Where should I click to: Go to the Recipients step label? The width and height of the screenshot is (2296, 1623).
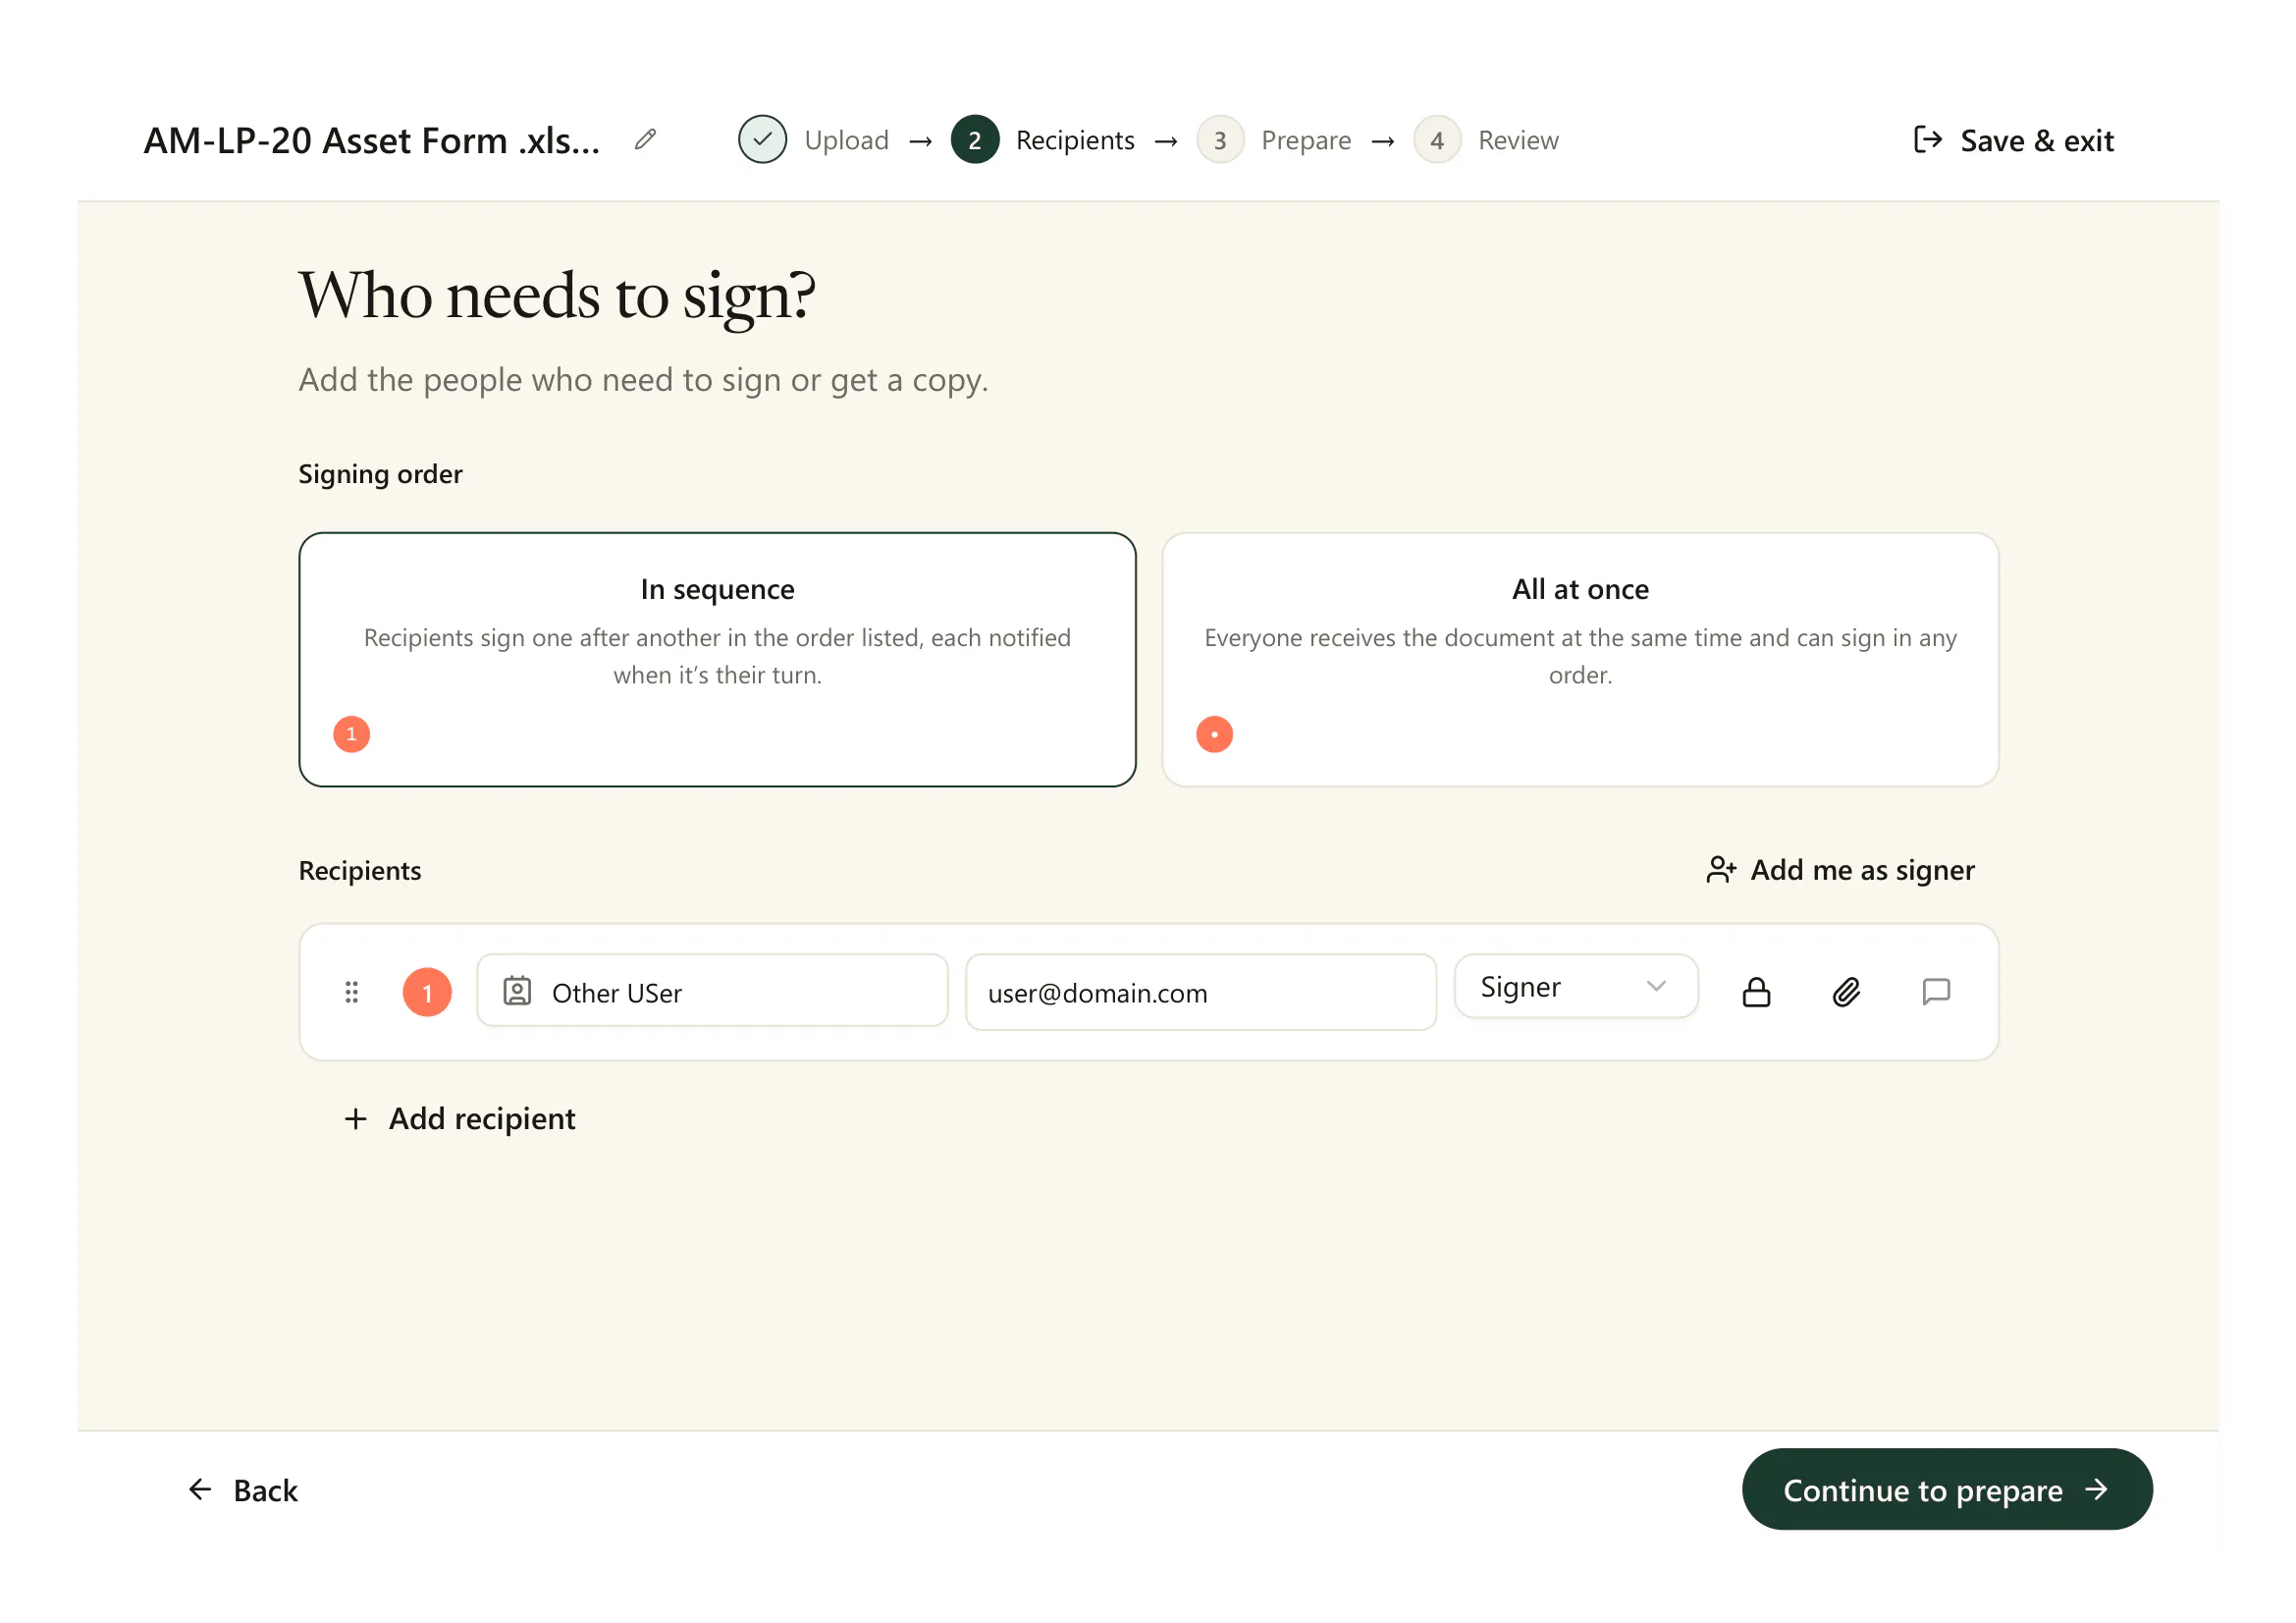tap(1075, 140)
